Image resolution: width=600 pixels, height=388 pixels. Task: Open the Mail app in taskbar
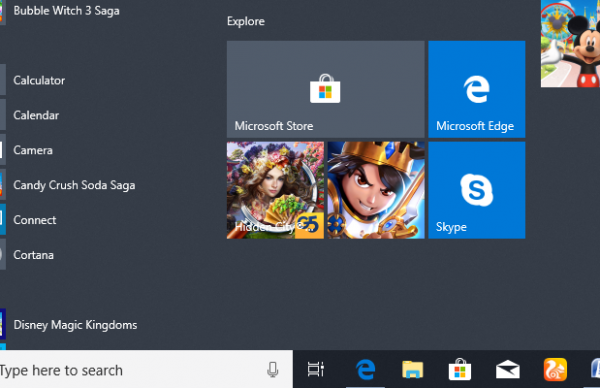[x=508, y=370]
